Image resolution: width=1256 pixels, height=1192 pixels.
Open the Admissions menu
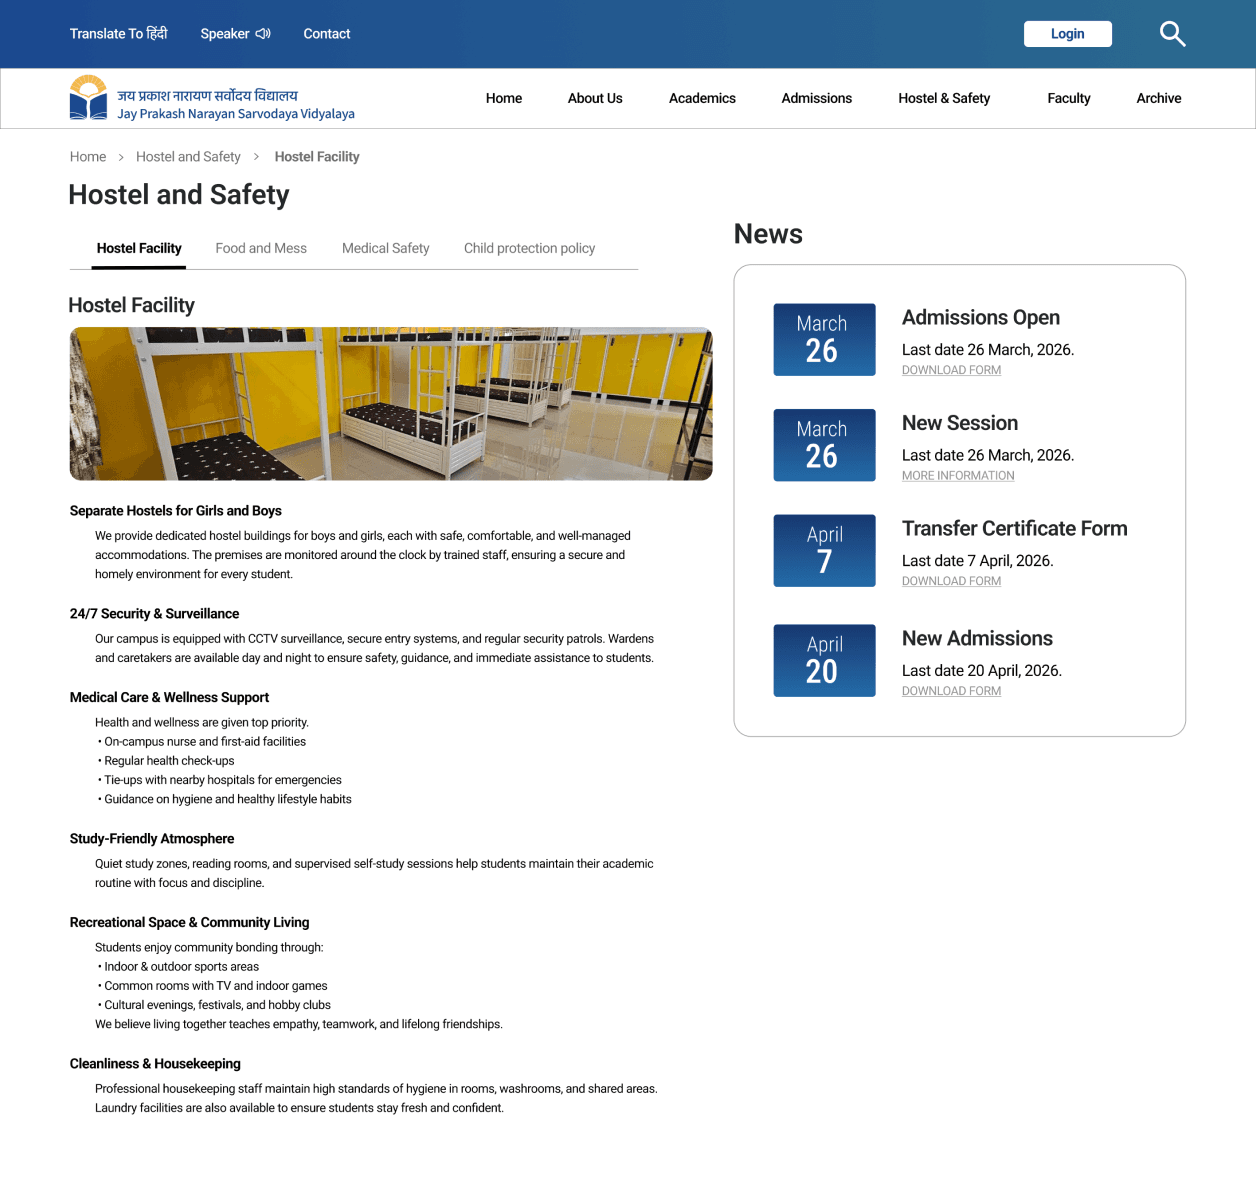817,98
